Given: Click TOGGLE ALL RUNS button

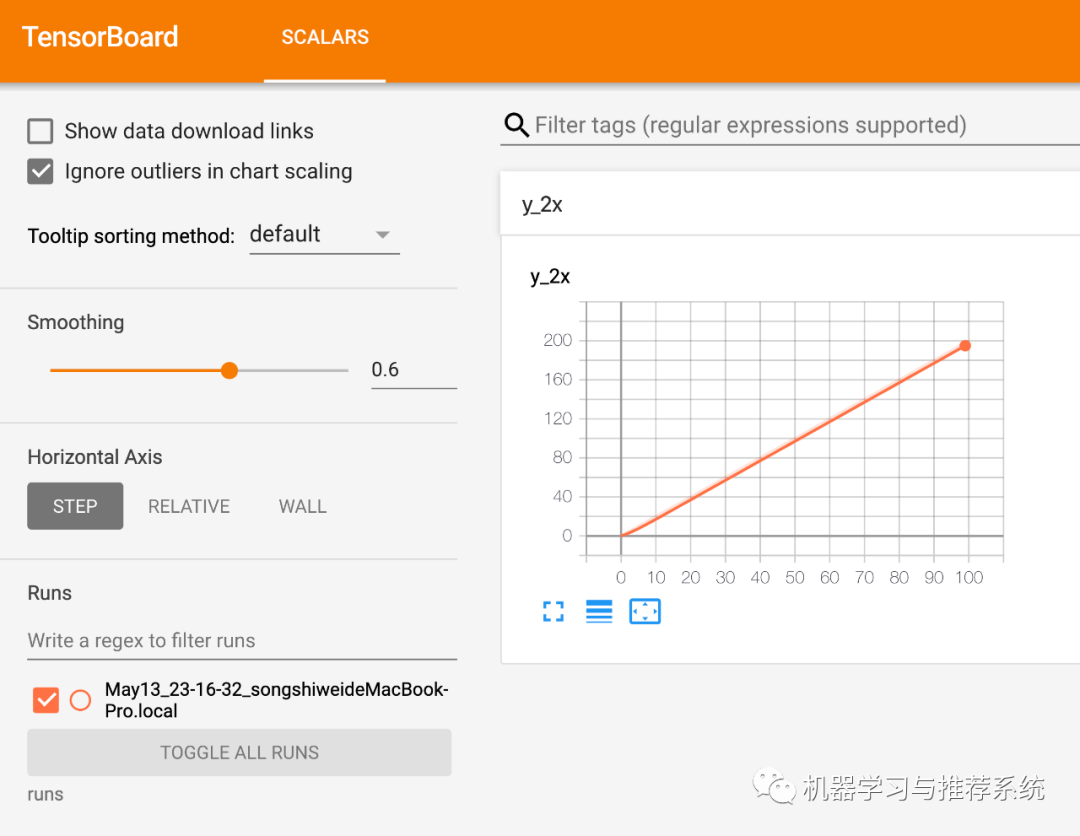Looking at the screenshot, I should tap(239, 753).
